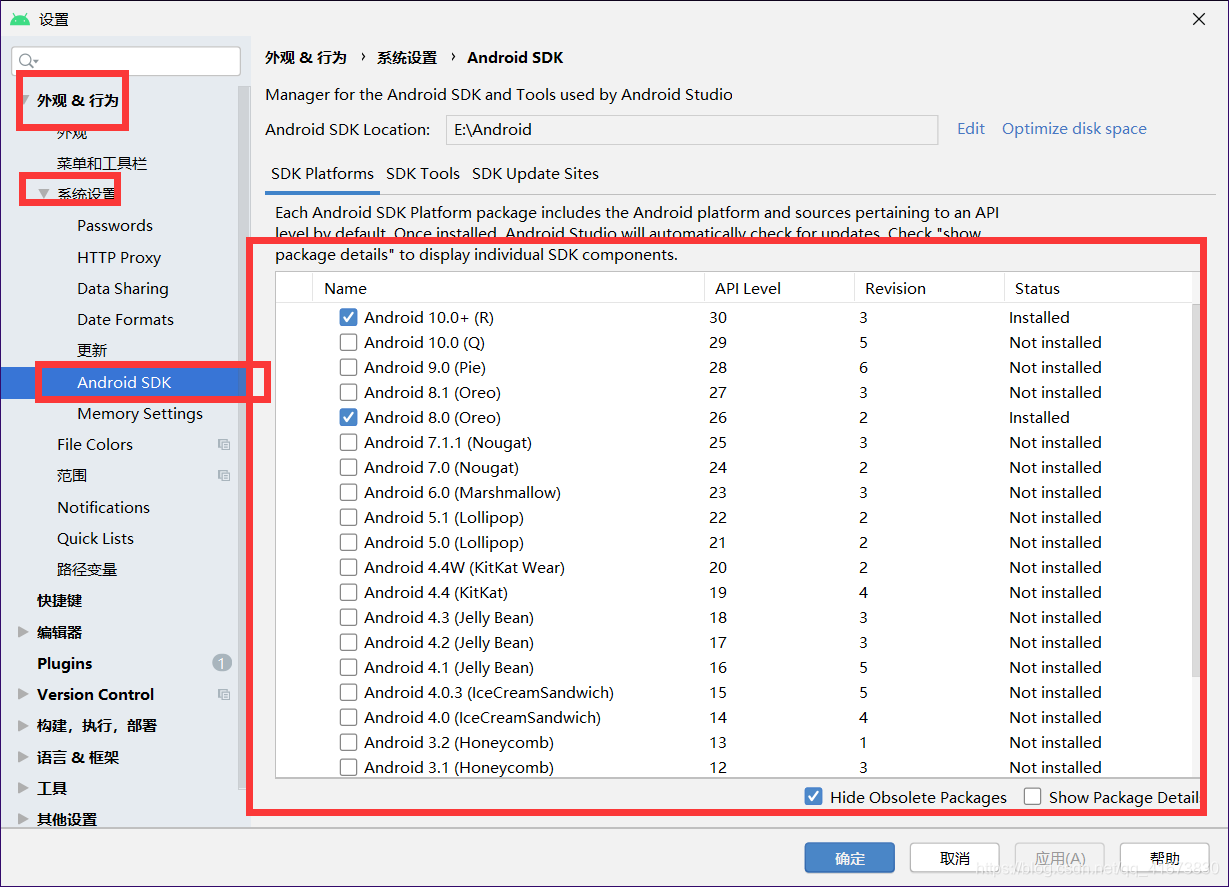The image size is (1229, 887).
Task: Open Passwords settings page
Action: (x=115, y=226)
